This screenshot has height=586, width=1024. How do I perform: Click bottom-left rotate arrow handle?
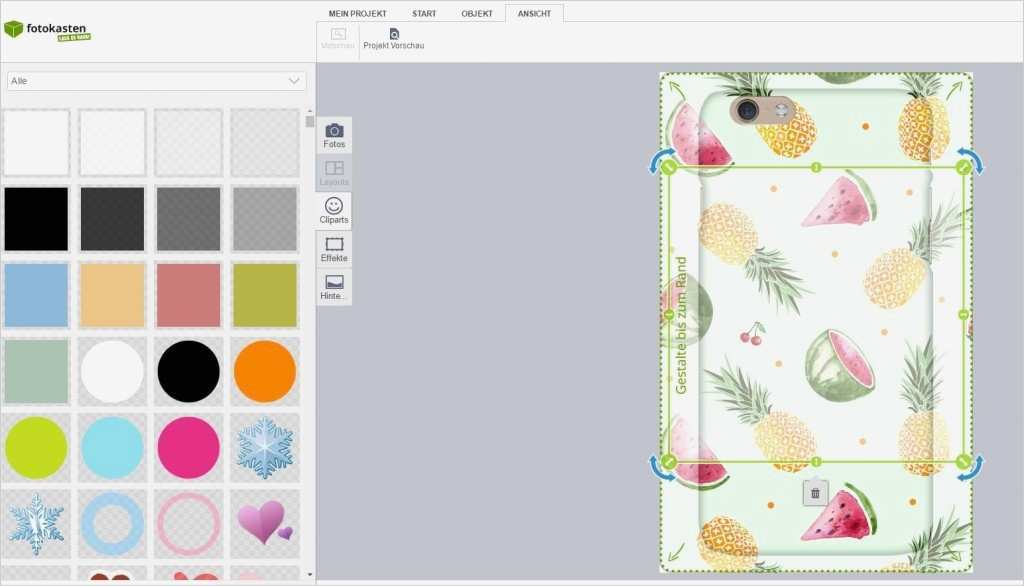coord(660,469)
